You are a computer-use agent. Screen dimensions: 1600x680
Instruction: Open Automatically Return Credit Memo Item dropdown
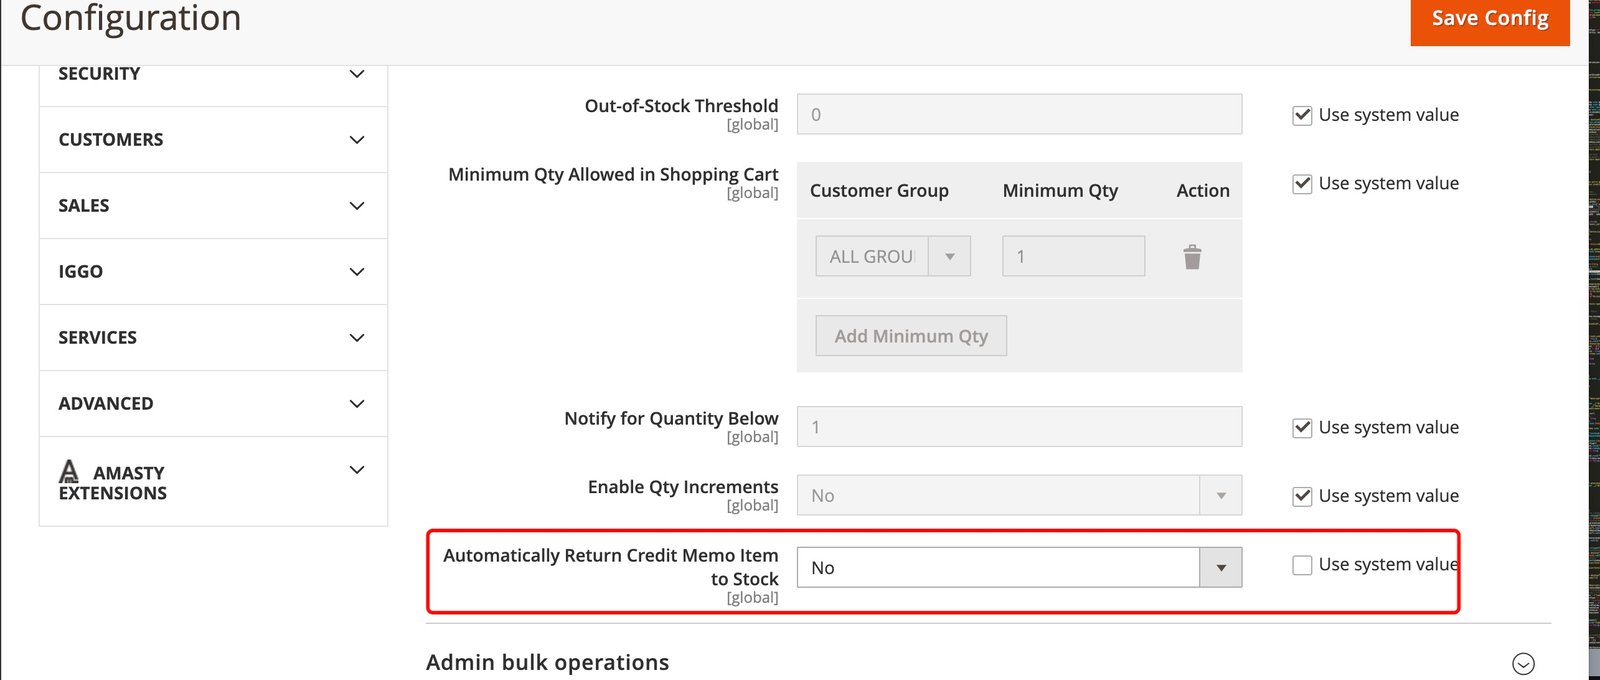[1019, 568]
